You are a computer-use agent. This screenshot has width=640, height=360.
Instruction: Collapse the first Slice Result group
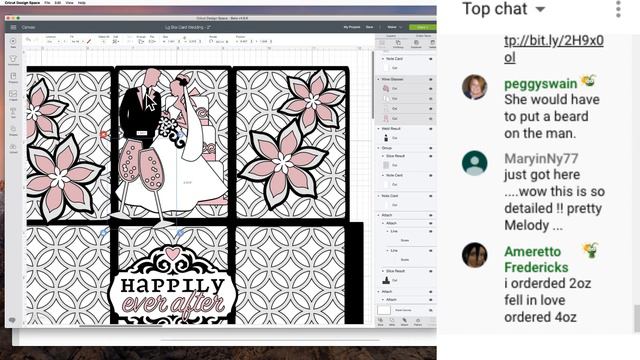pos(383,156)
